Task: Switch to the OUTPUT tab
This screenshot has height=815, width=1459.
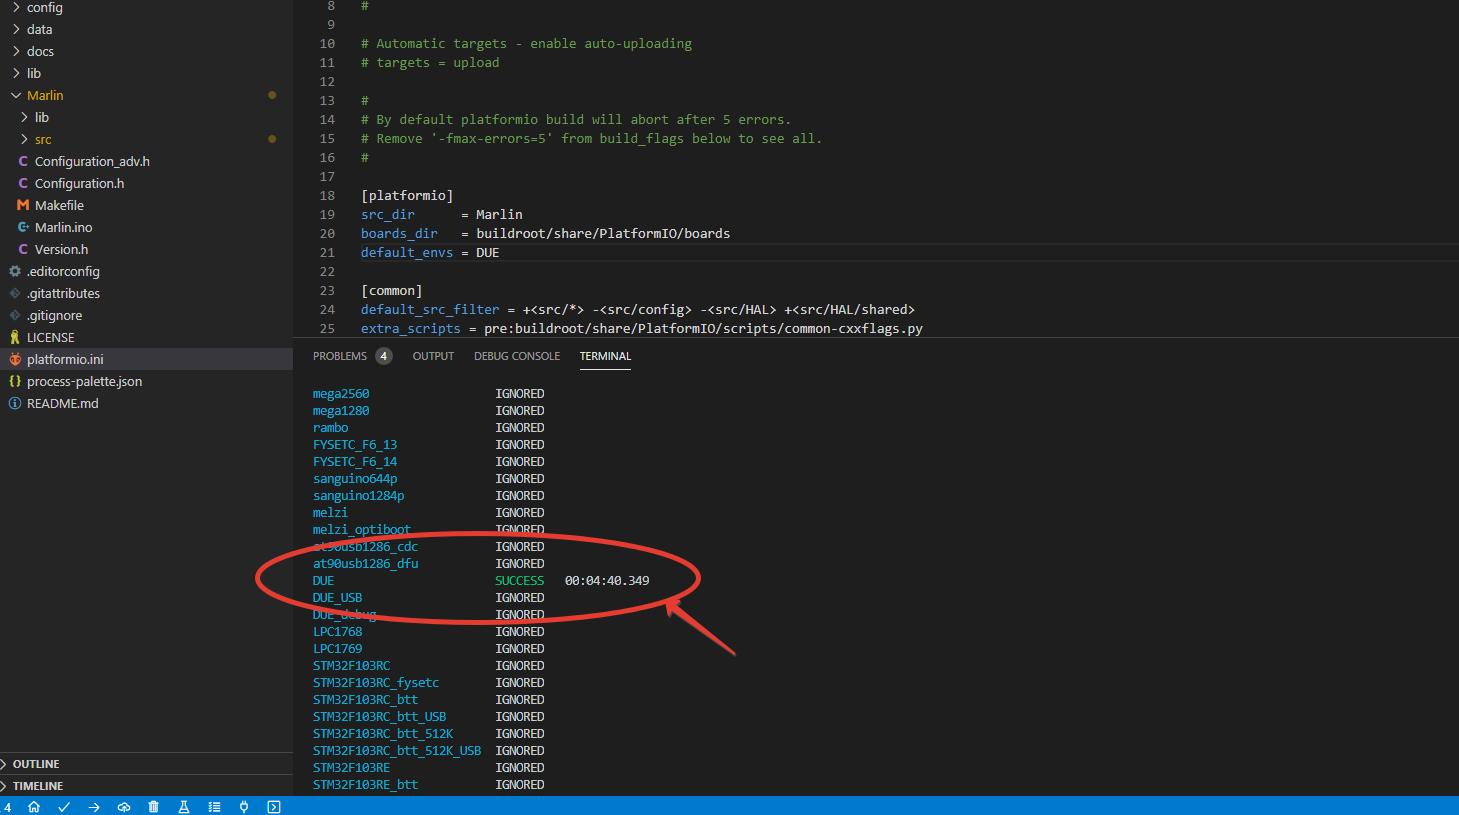Action: 433,356
